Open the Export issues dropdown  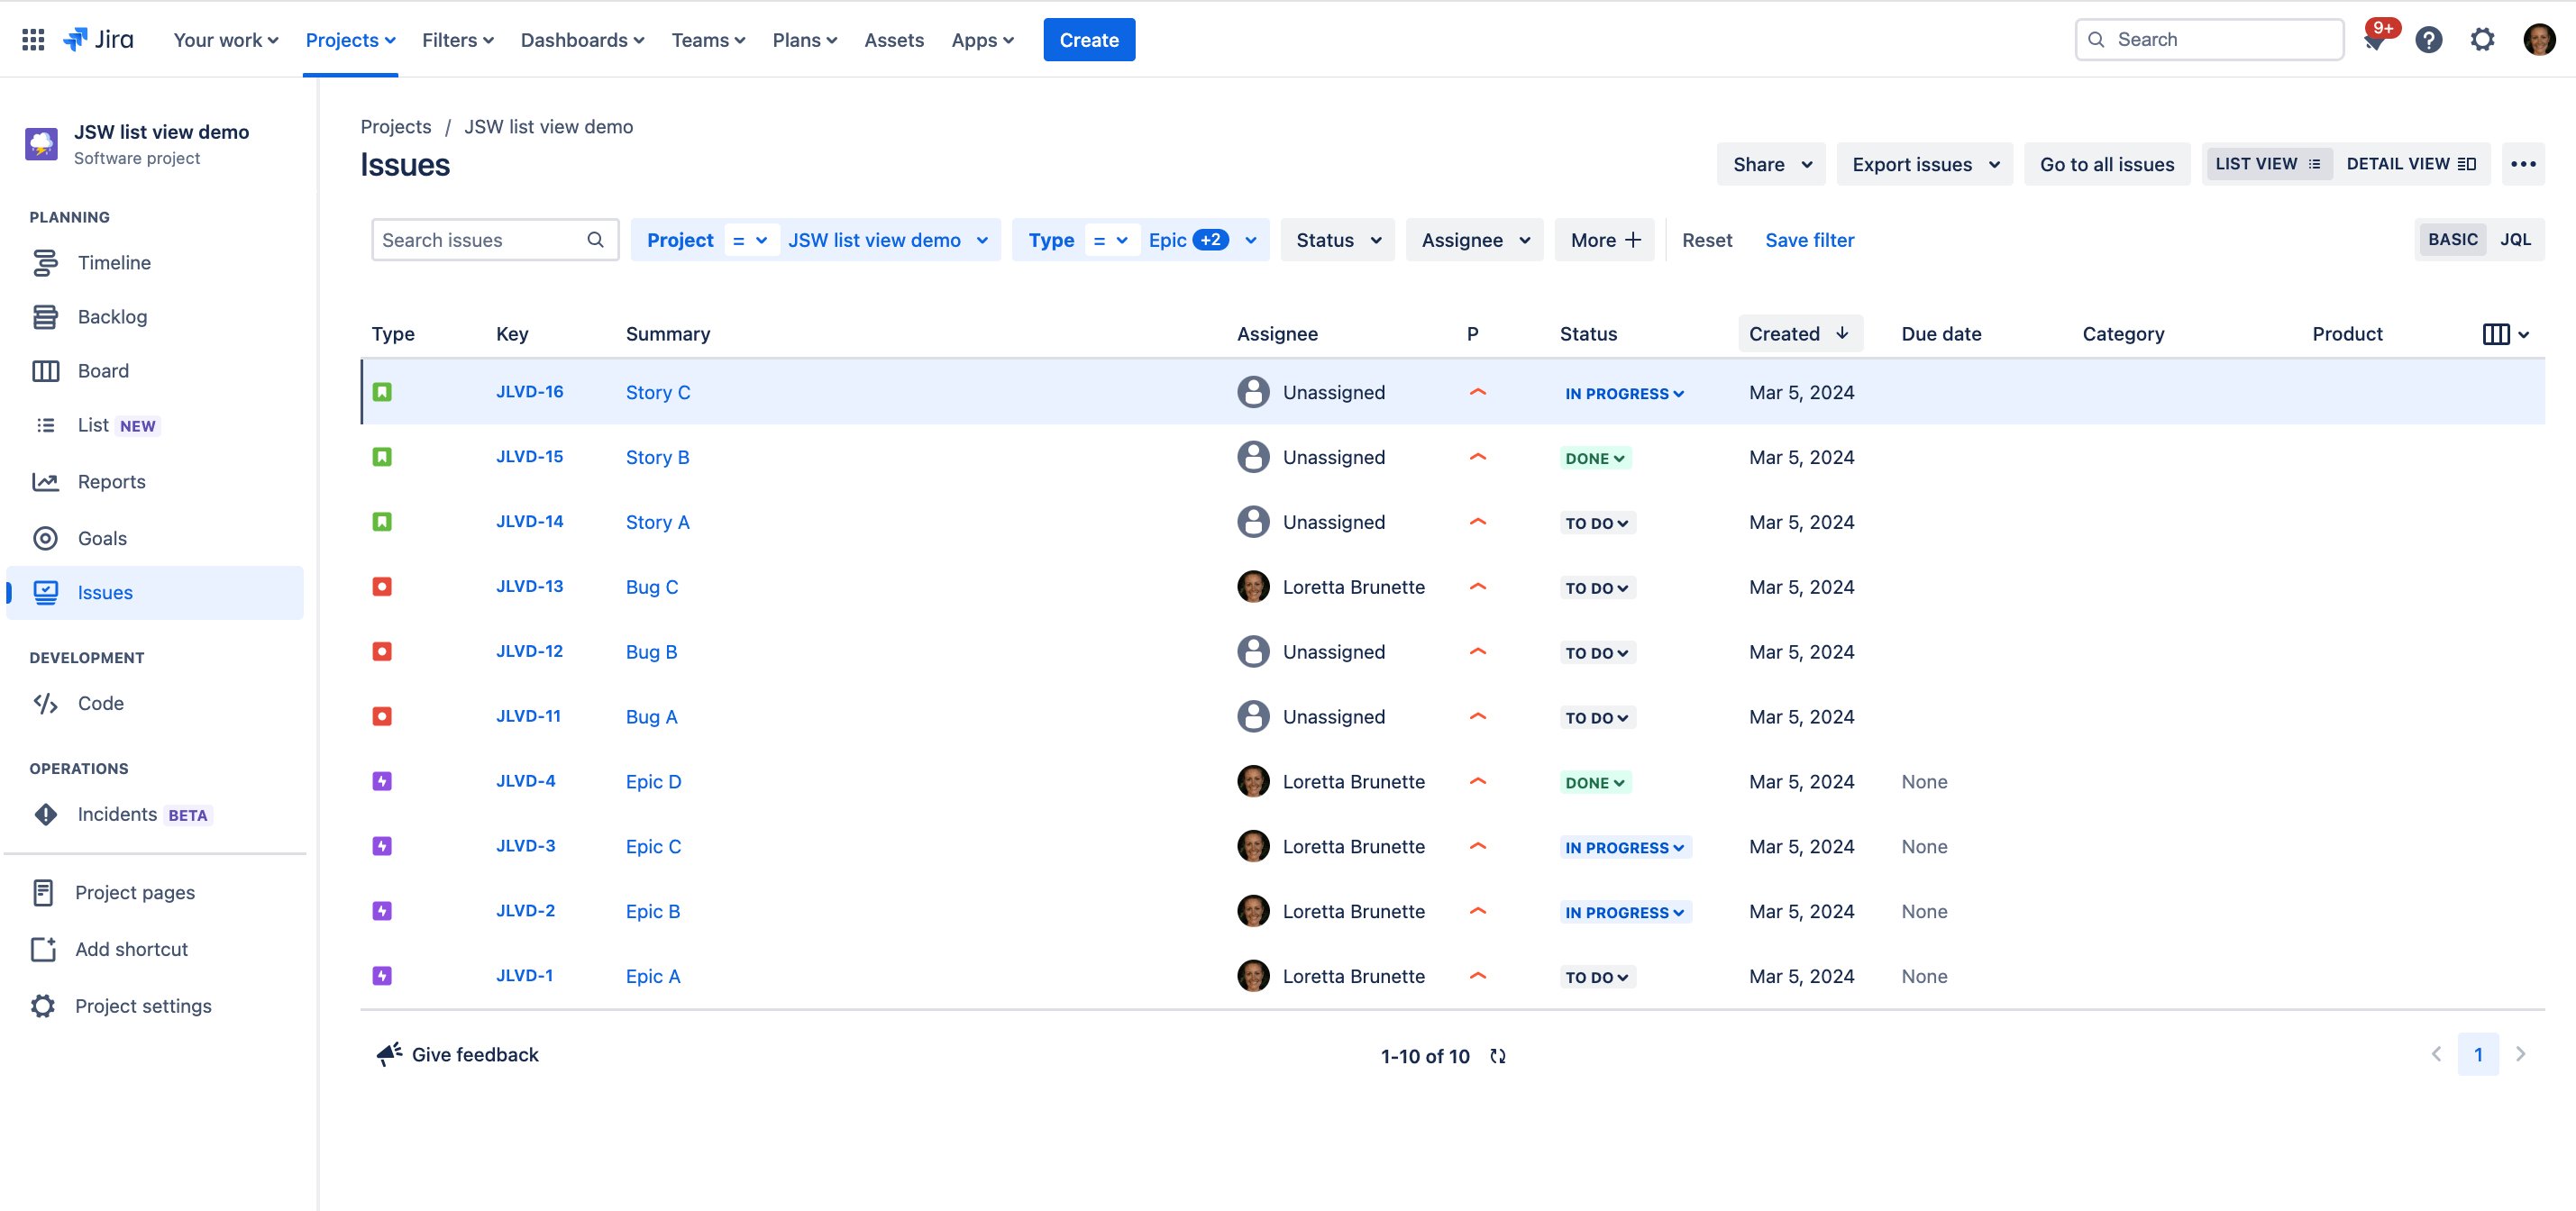pyautogui.click(x=1924, y=164)
